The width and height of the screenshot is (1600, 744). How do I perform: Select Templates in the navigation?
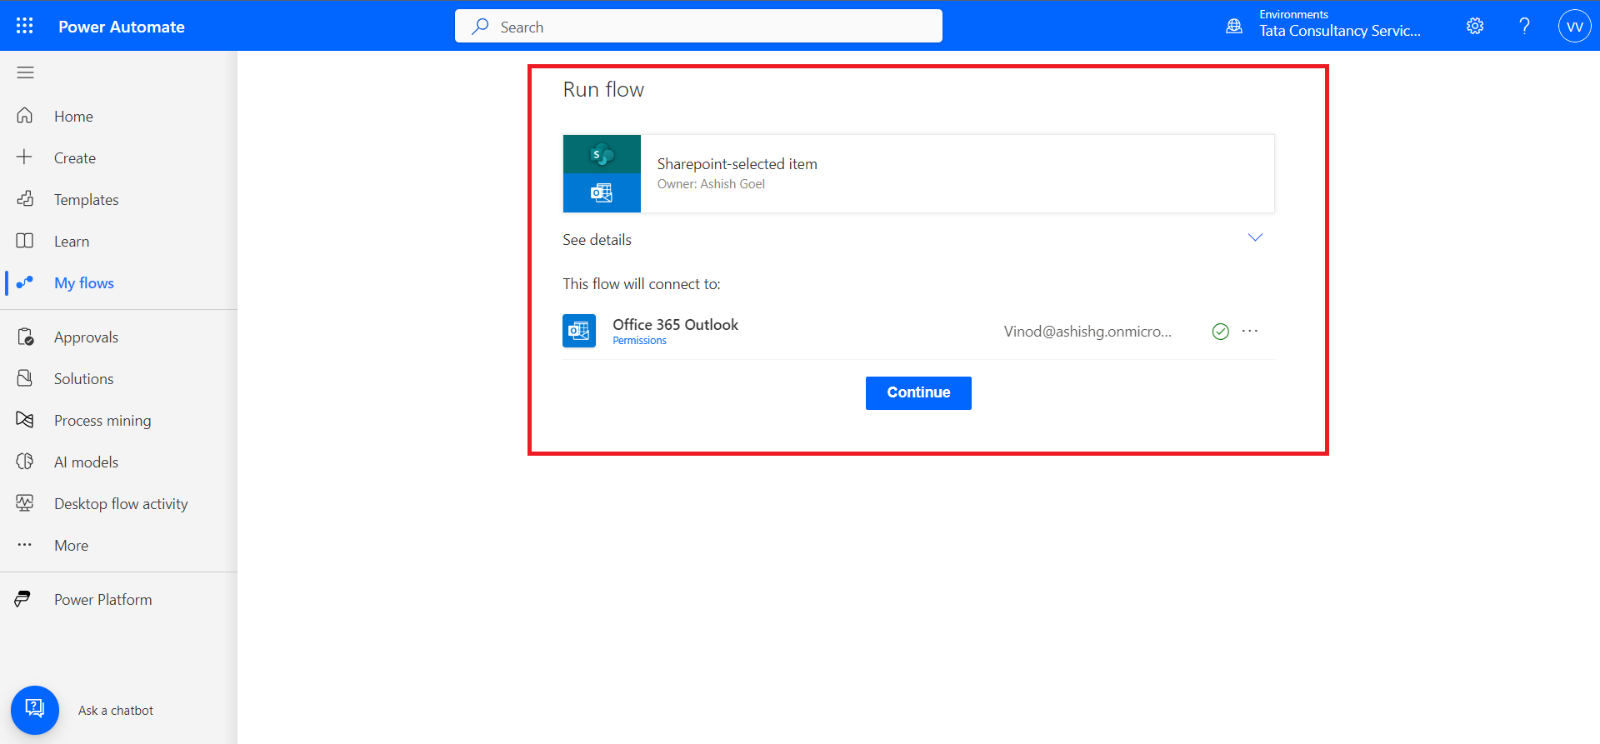[86, 200]
